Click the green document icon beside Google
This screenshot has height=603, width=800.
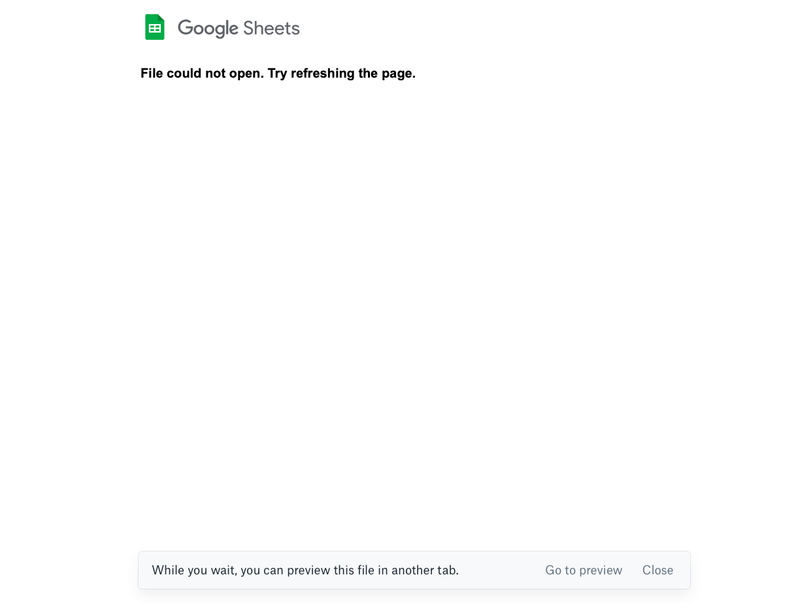tap(155, 27)
